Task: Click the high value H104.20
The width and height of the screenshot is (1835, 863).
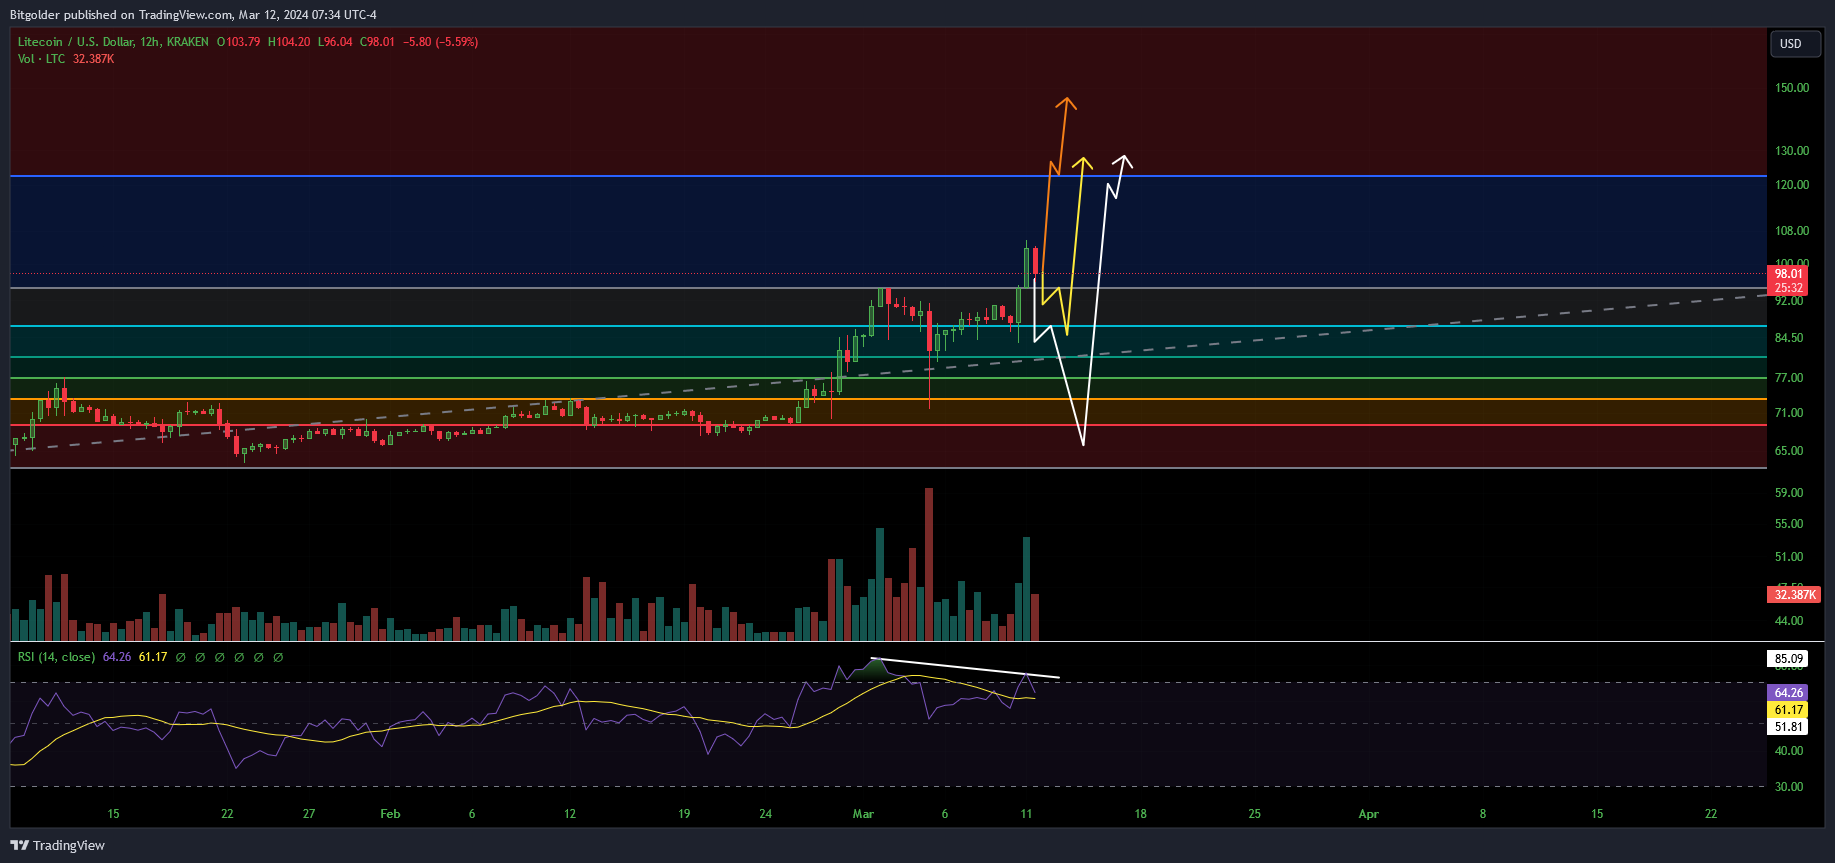Action: (289, 42)
